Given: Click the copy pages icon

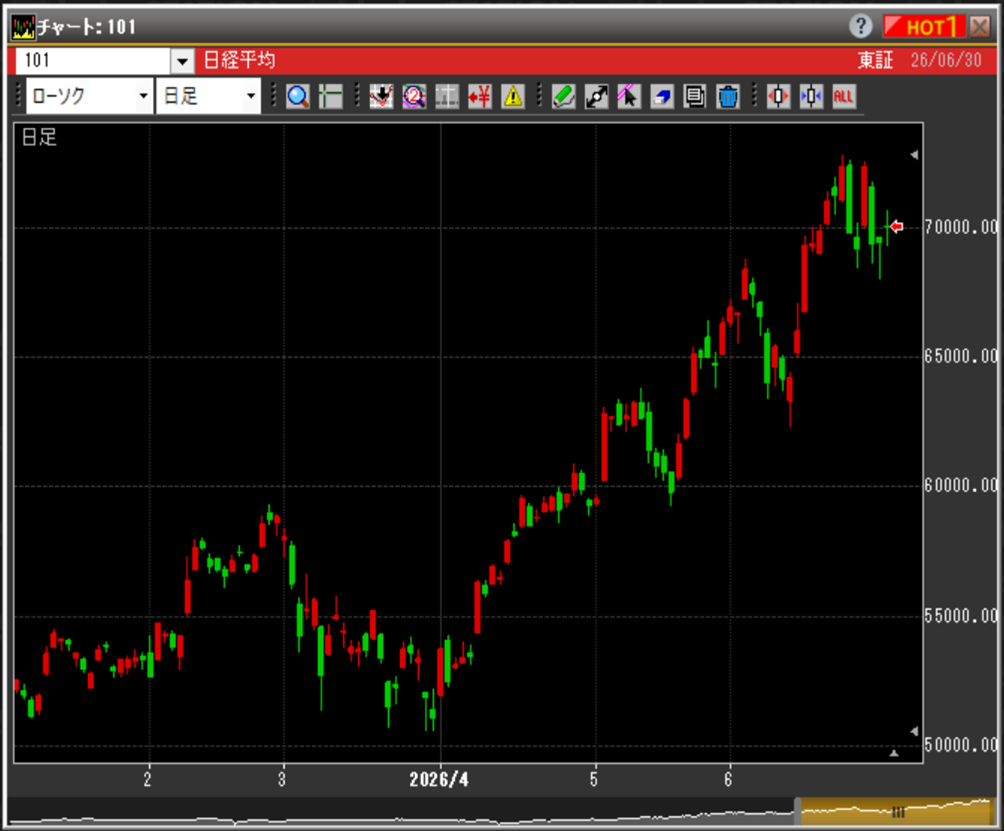Looking at the screenshot, I should 694,97.
